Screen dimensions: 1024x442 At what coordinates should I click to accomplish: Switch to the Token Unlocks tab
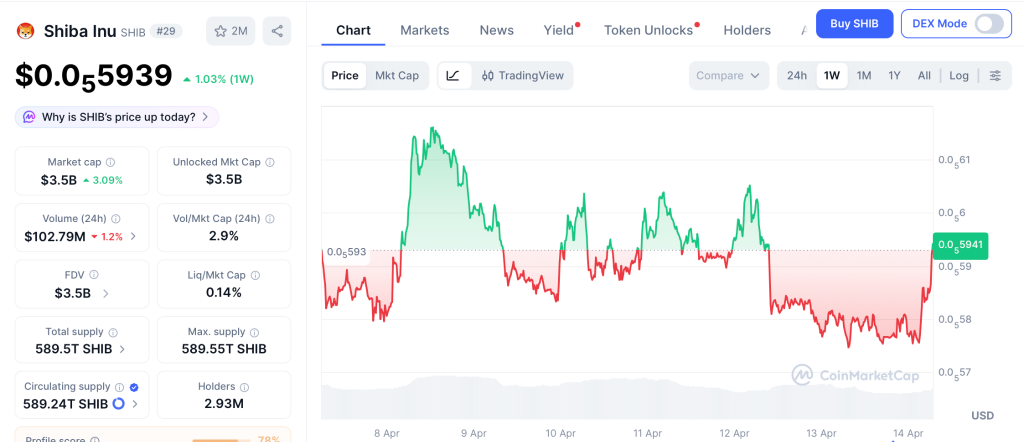coord(648,30)
